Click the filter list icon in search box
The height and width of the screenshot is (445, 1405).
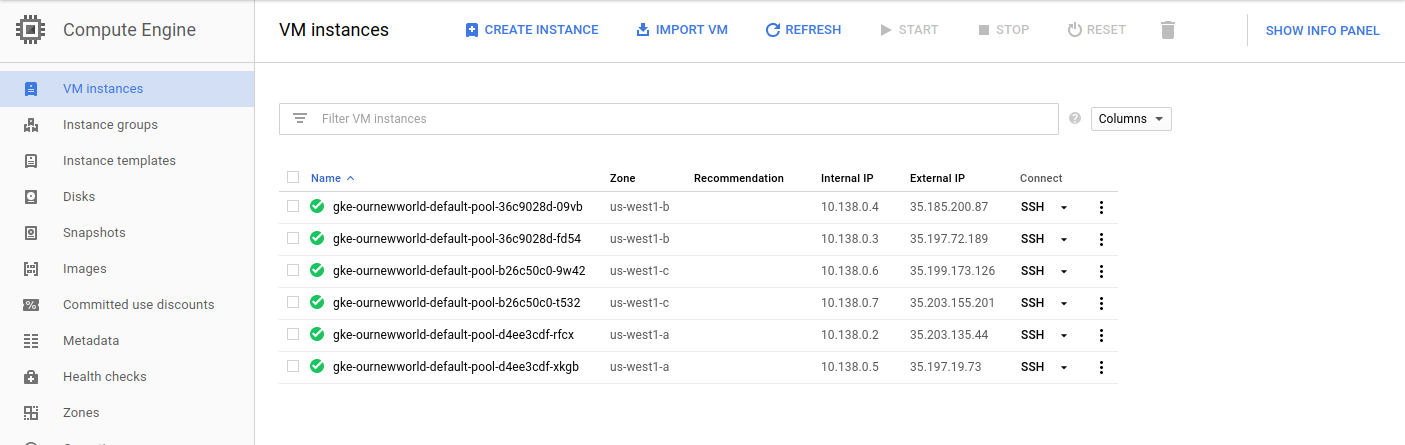[300, 118]
